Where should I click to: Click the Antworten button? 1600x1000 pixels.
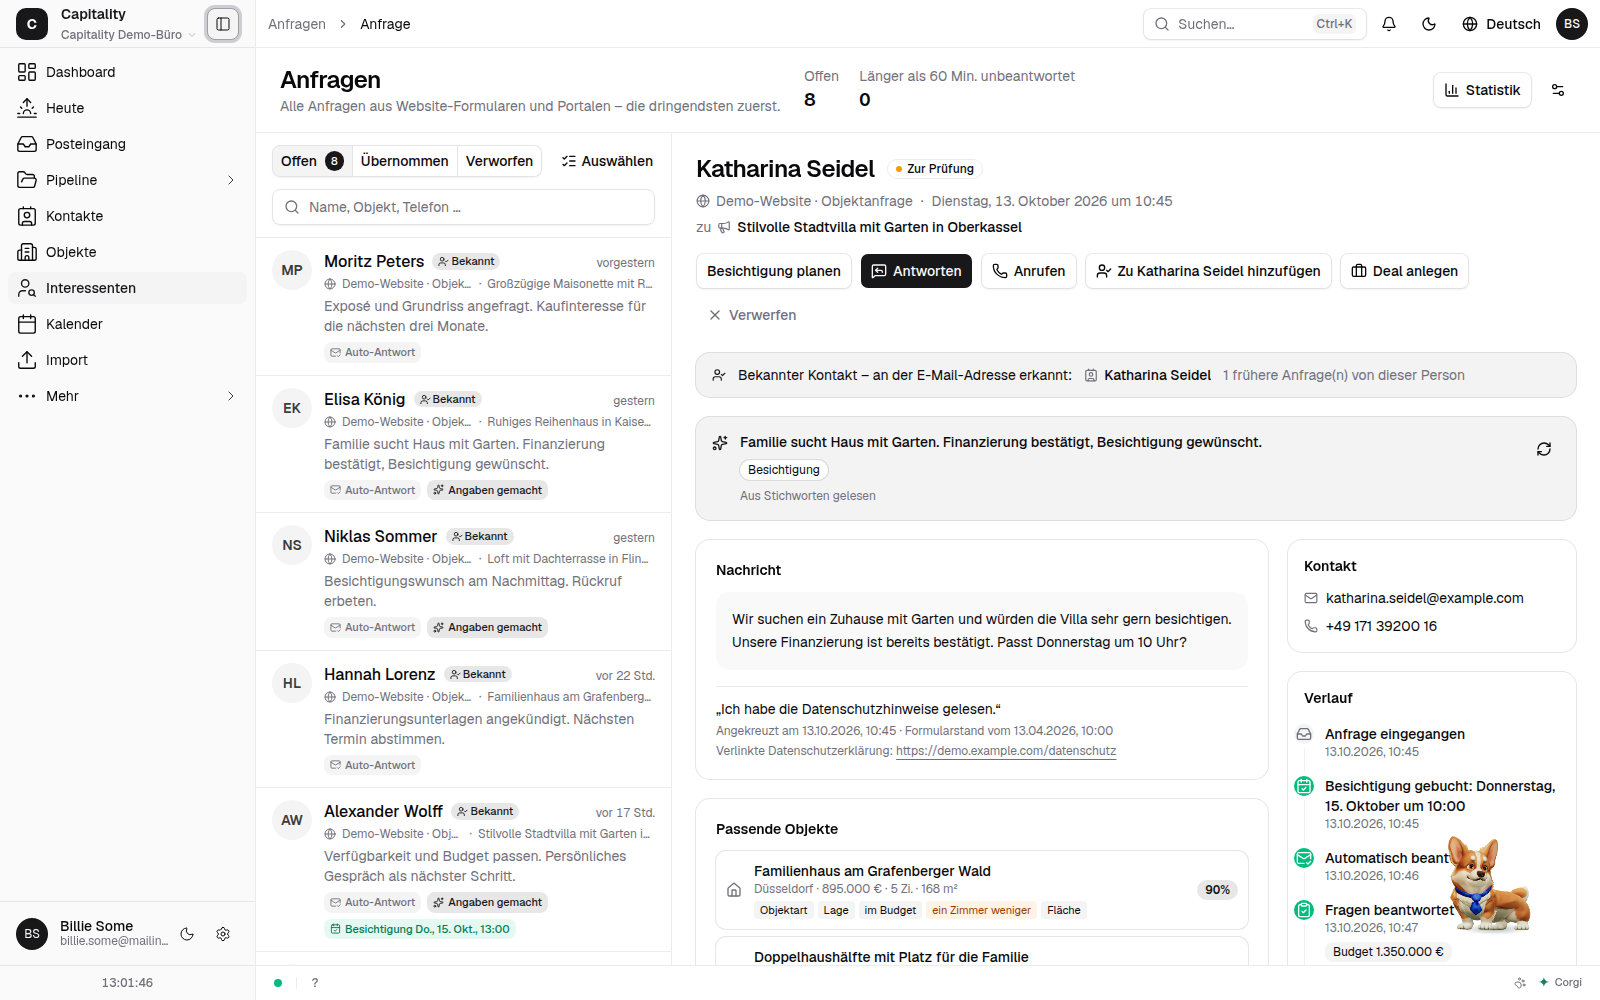click(x=916, y=271)
